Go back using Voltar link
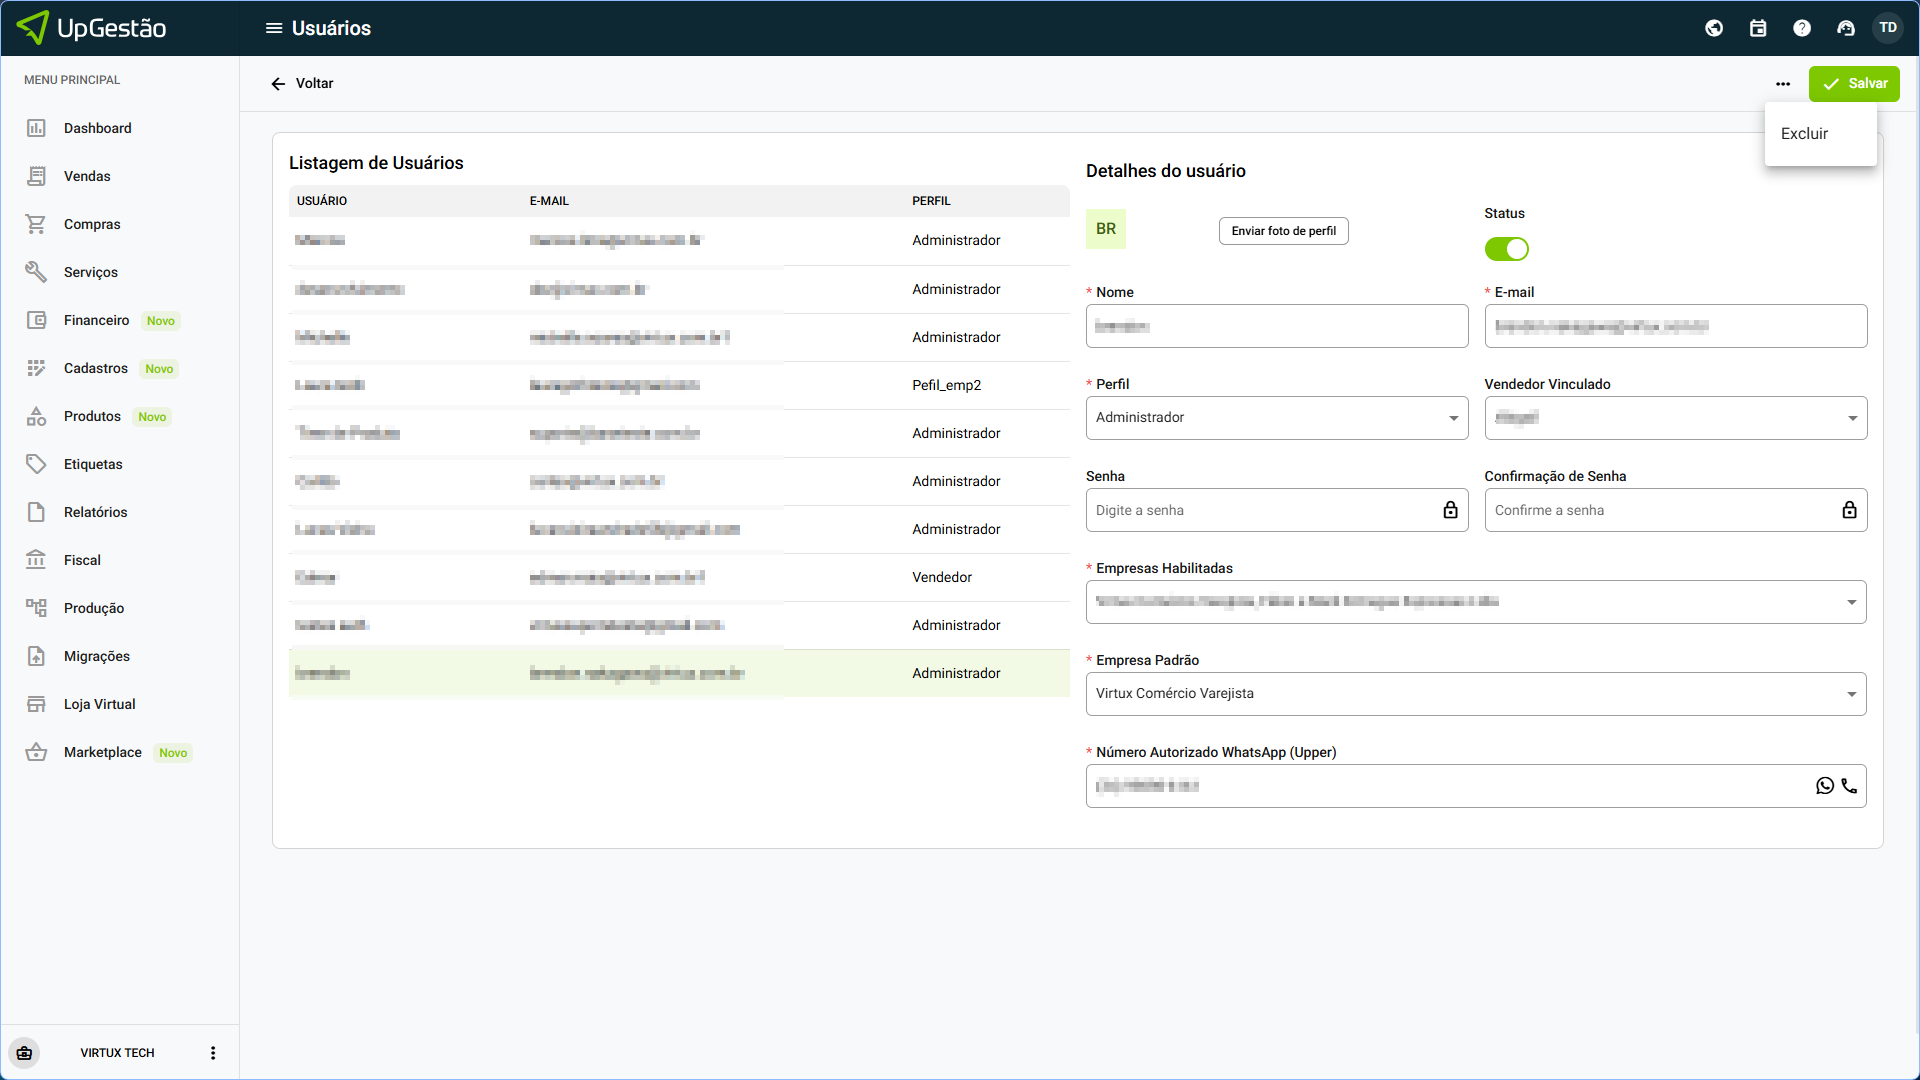The image size is (1920, 1080). [302, 84]
